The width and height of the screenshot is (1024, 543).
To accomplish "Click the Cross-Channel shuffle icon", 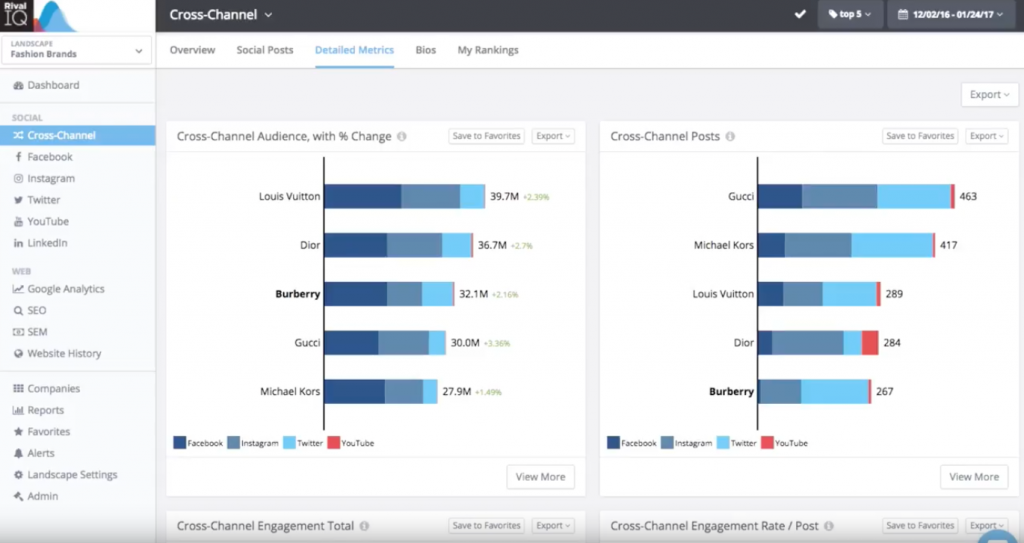I will (18, 136).
